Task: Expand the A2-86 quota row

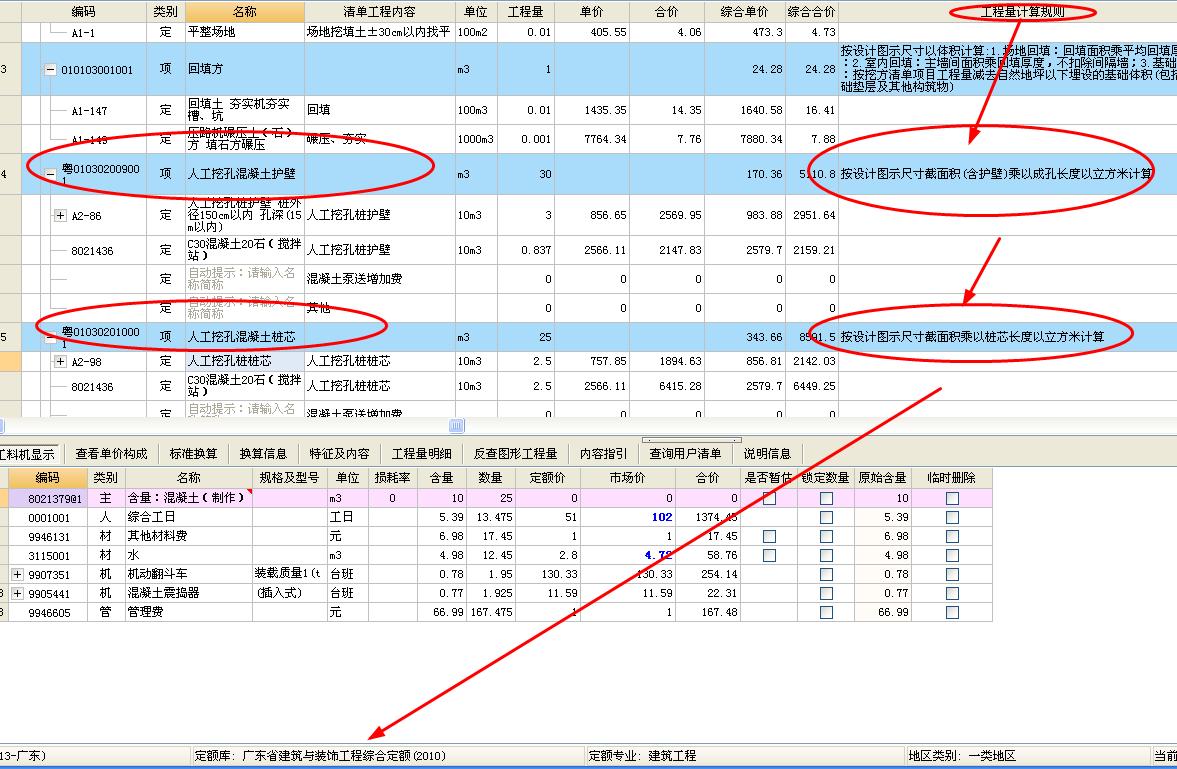Action: (61, 216)
